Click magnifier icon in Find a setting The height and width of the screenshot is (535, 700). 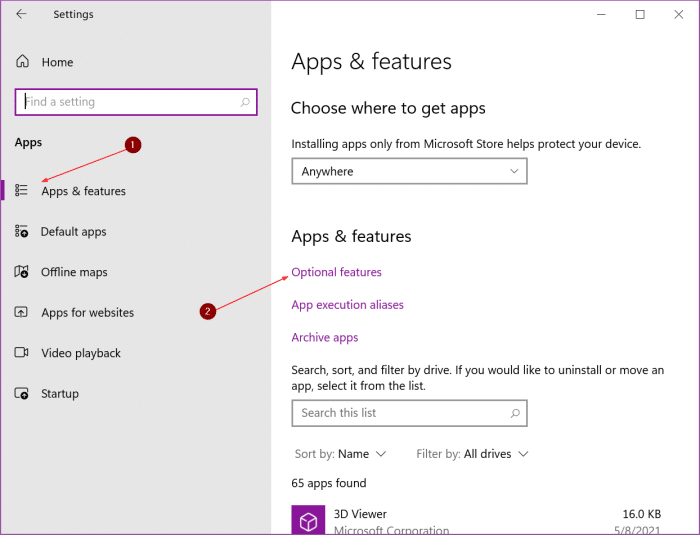(x=245, y=102)
